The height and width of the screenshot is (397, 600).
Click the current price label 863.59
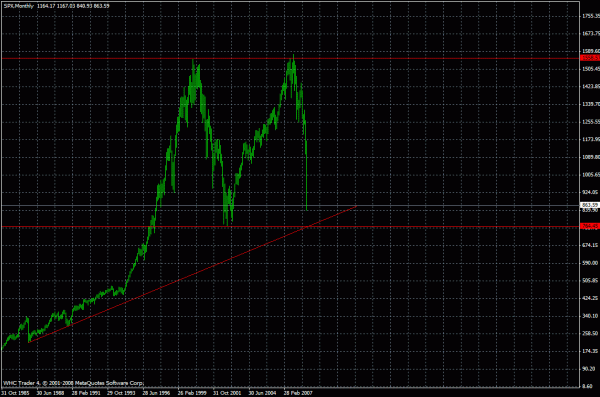590,205
